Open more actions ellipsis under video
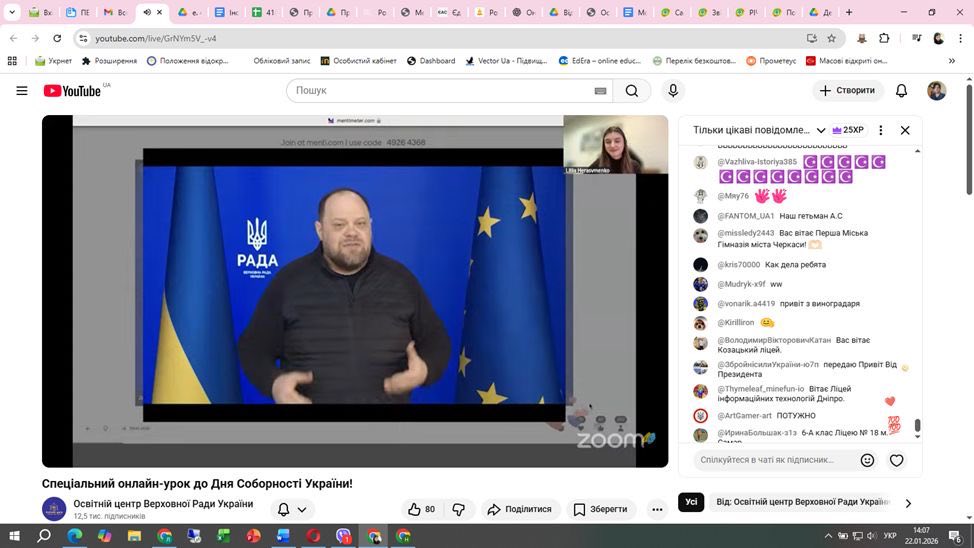974x548 pixels. point(657,509)
